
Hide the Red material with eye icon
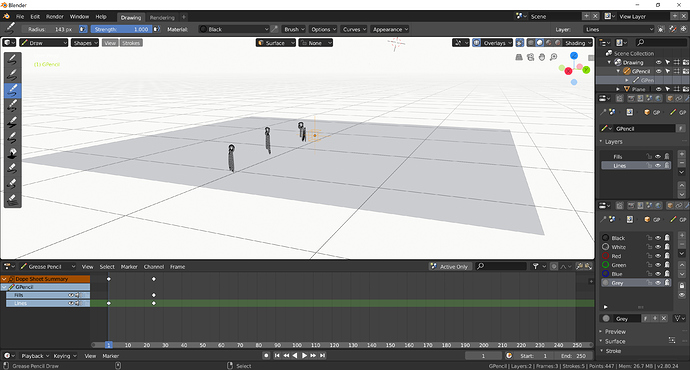658,256
